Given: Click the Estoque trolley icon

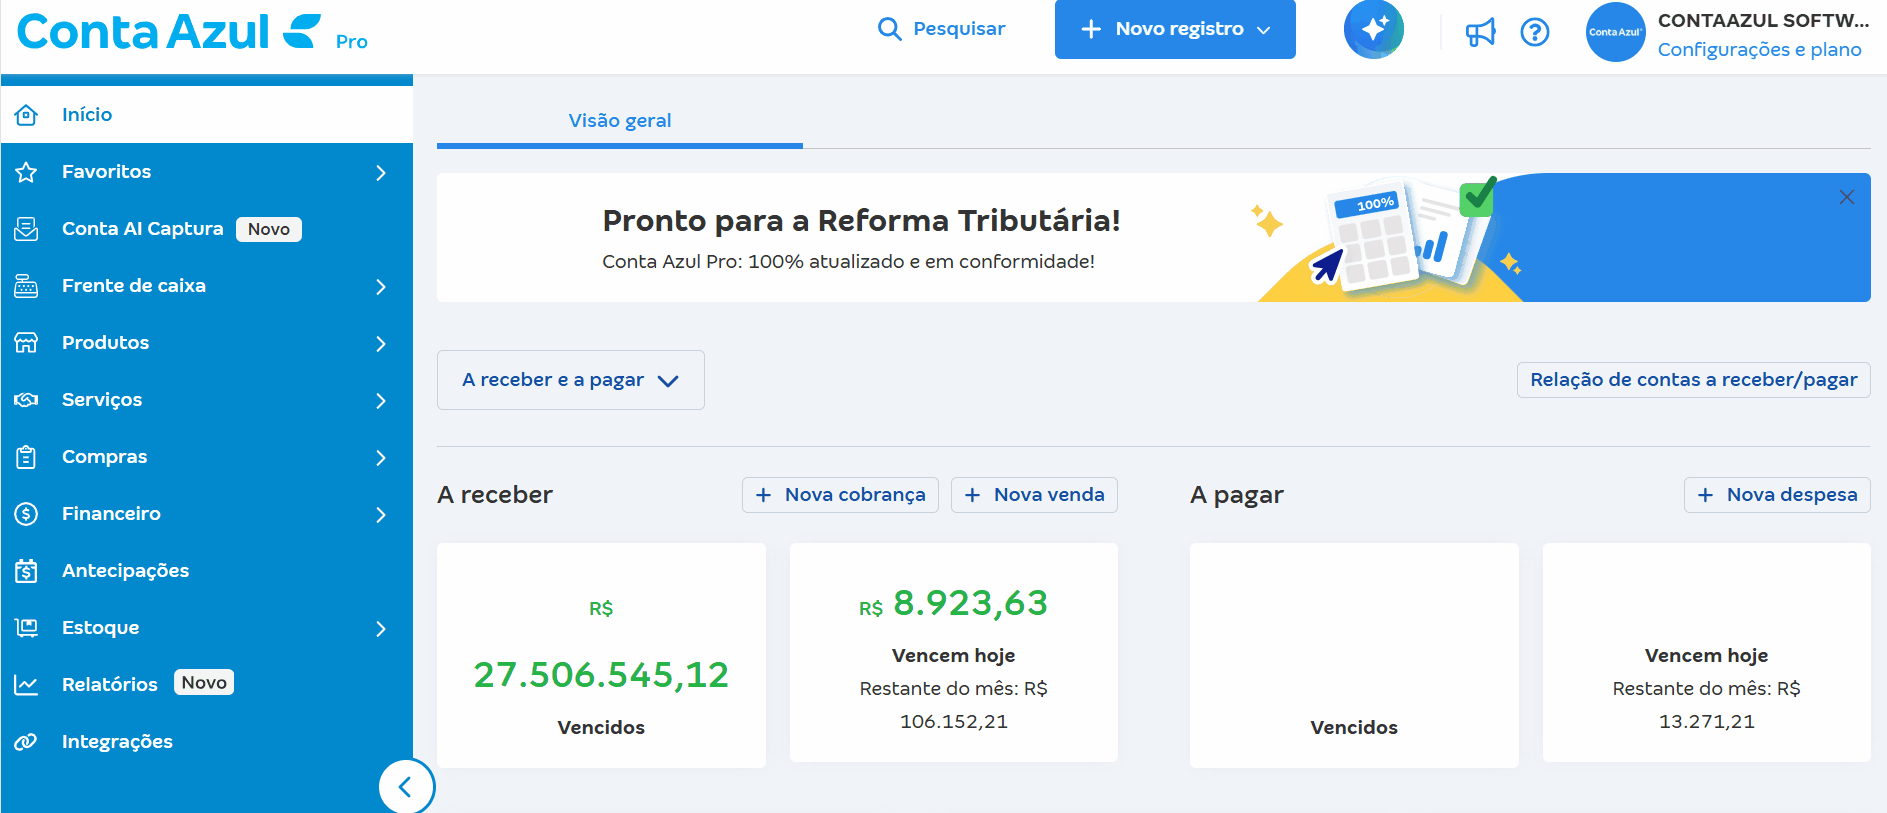Looking at the screenshot, I should click(x=26, y=628).
